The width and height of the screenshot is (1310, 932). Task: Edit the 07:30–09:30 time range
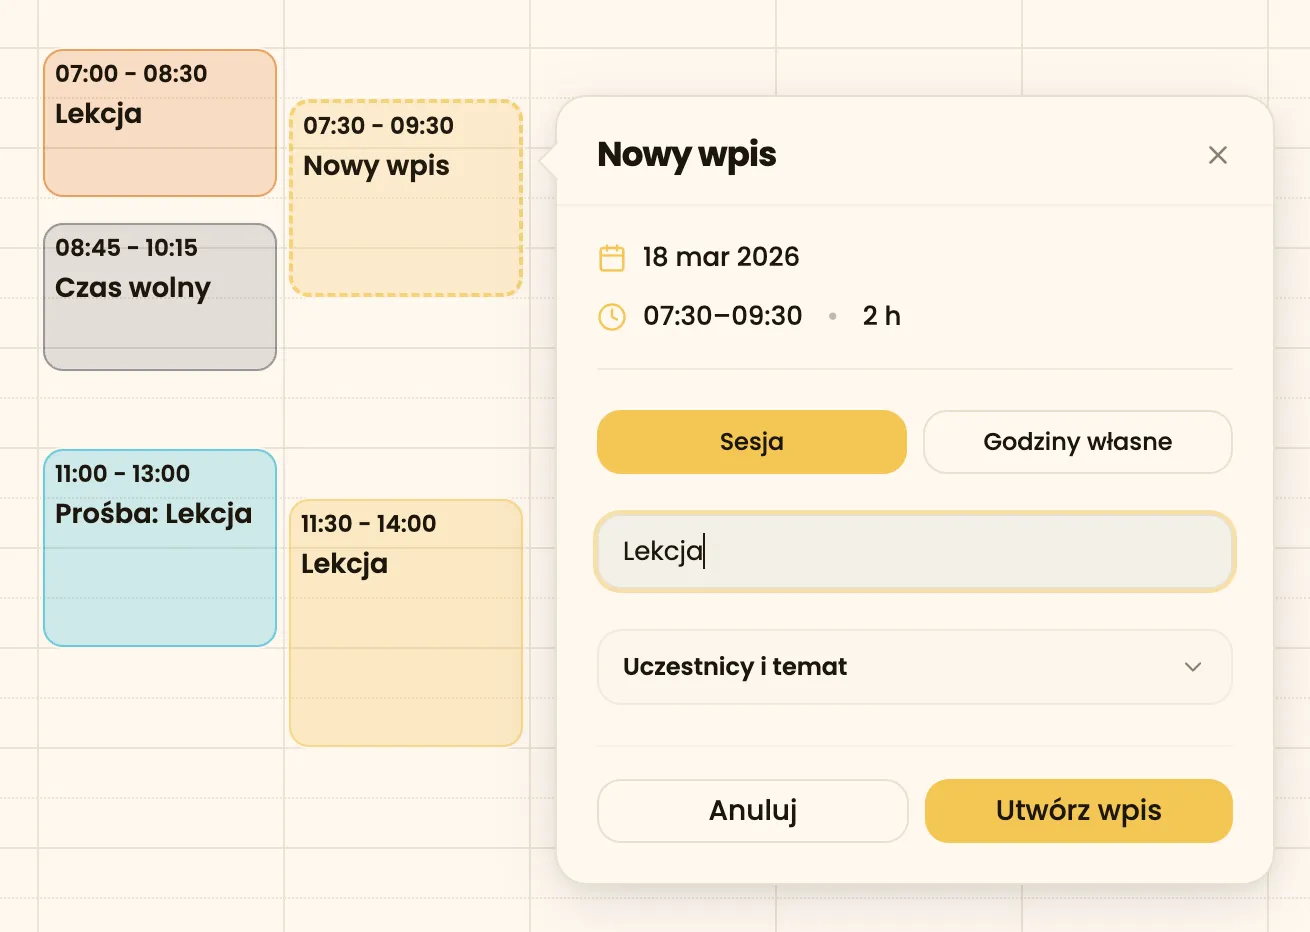pyautogui.click(x=722, y=316)
